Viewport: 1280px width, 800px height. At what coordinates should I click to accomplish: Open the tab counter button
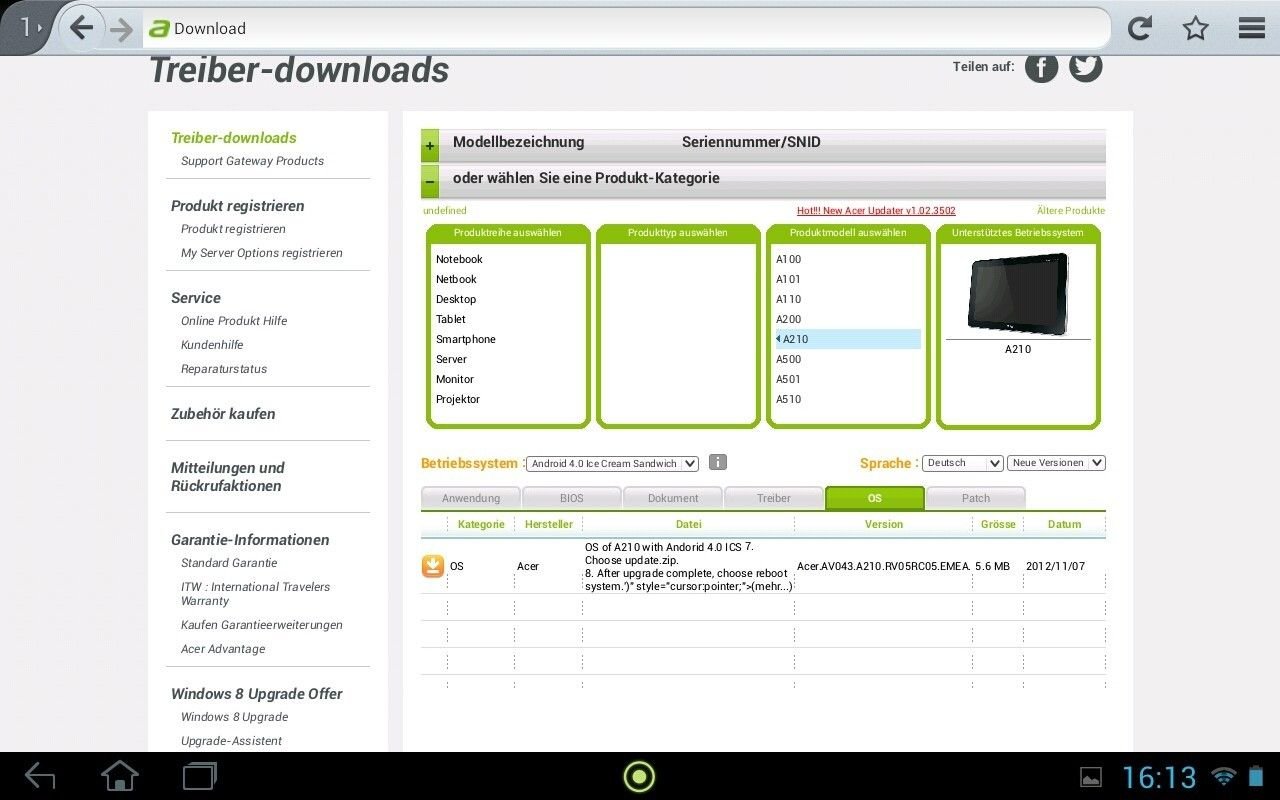click(28, 28)
